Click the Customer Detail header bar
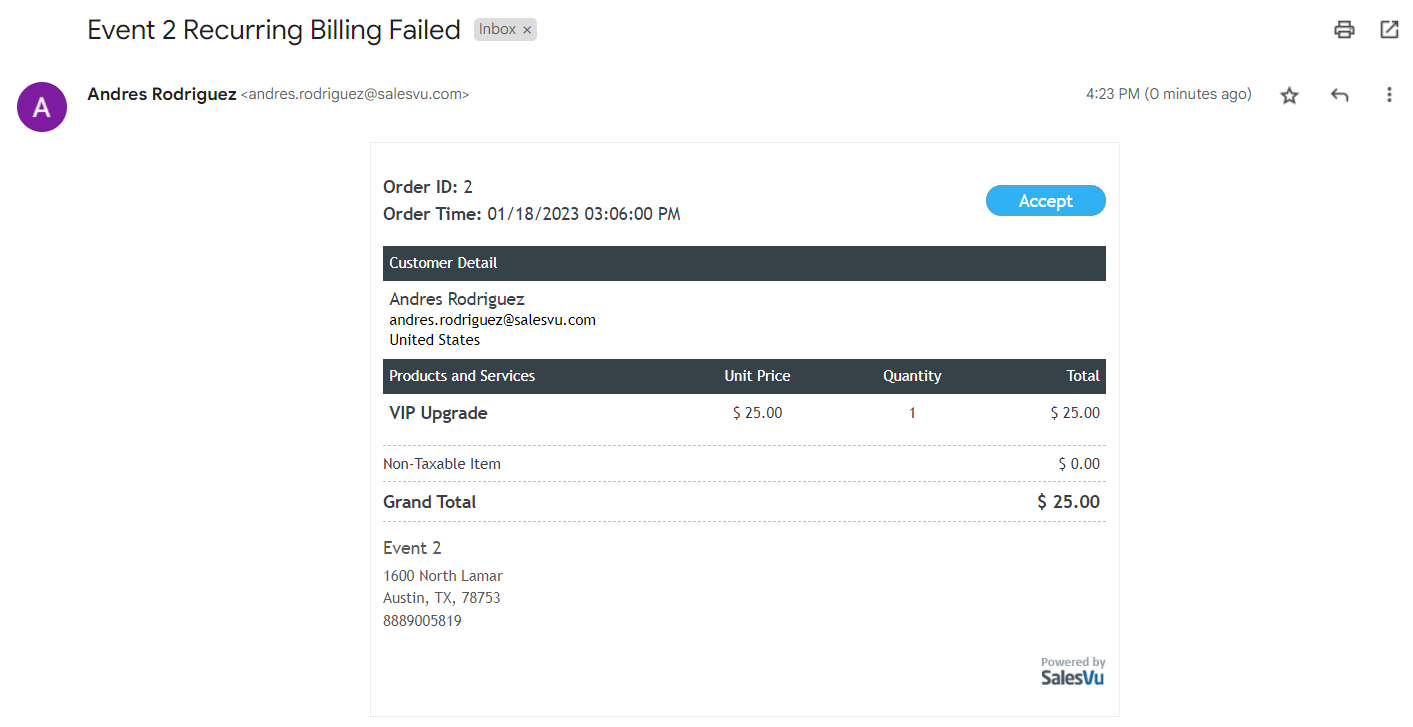The height and width of the screenshot is (727, 1413). (x=744, y=263)
